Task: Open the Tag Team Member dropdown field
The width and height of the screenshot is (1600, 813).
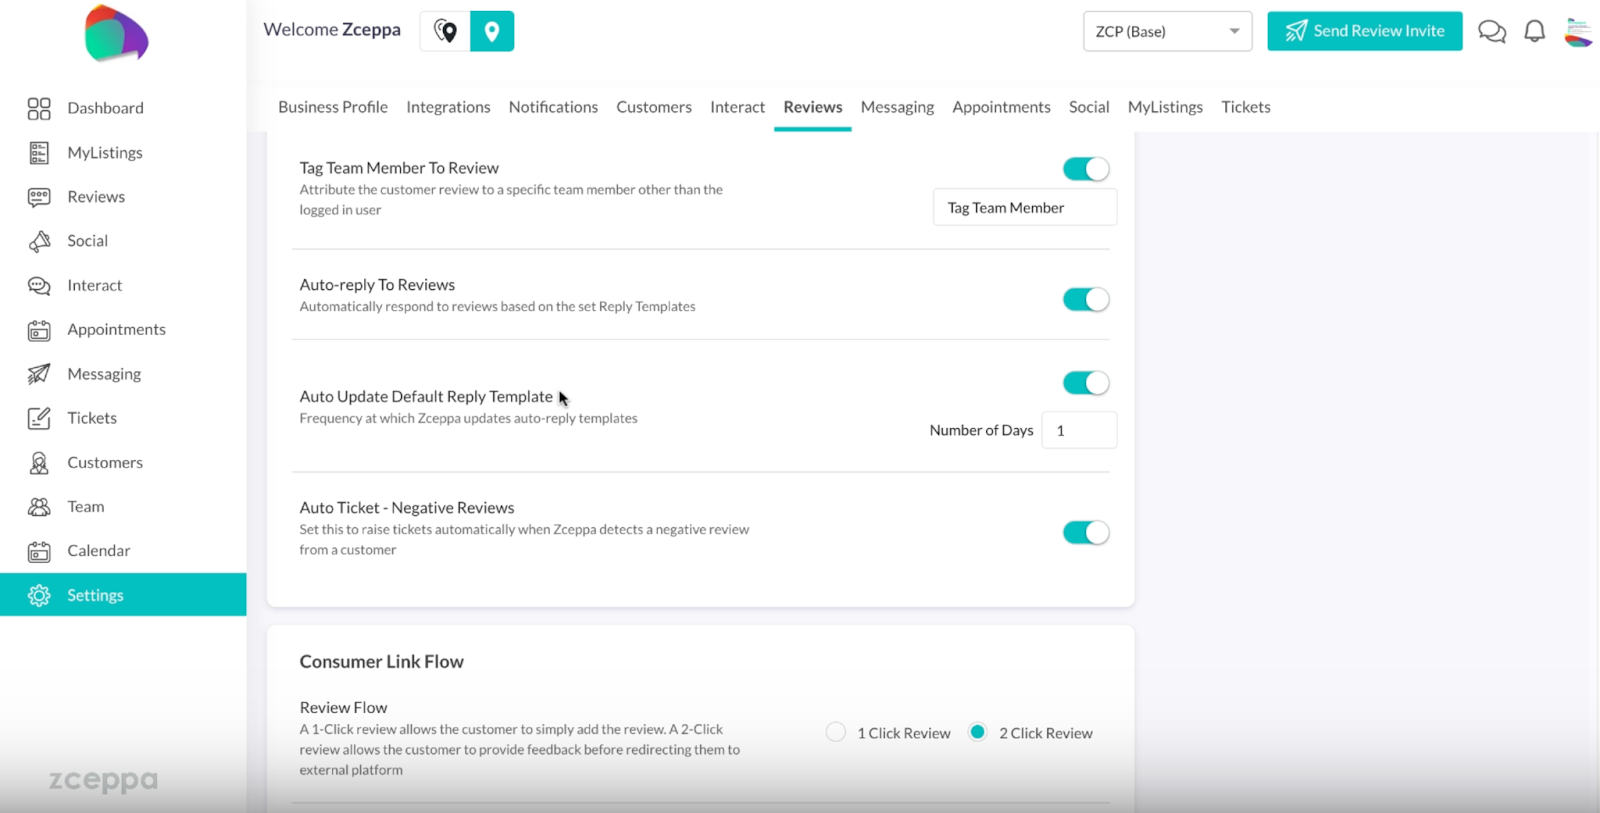Action: [x=1025, y=208]
